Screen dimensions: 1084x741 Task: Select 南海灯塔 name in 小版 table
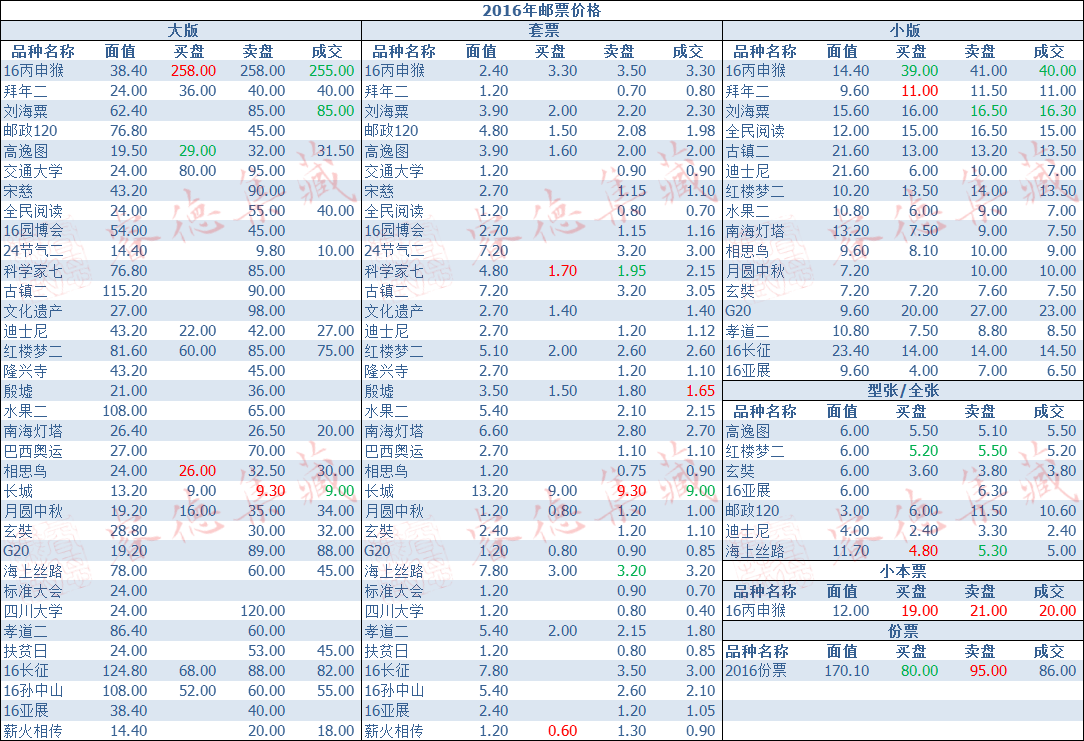[755, 231]
